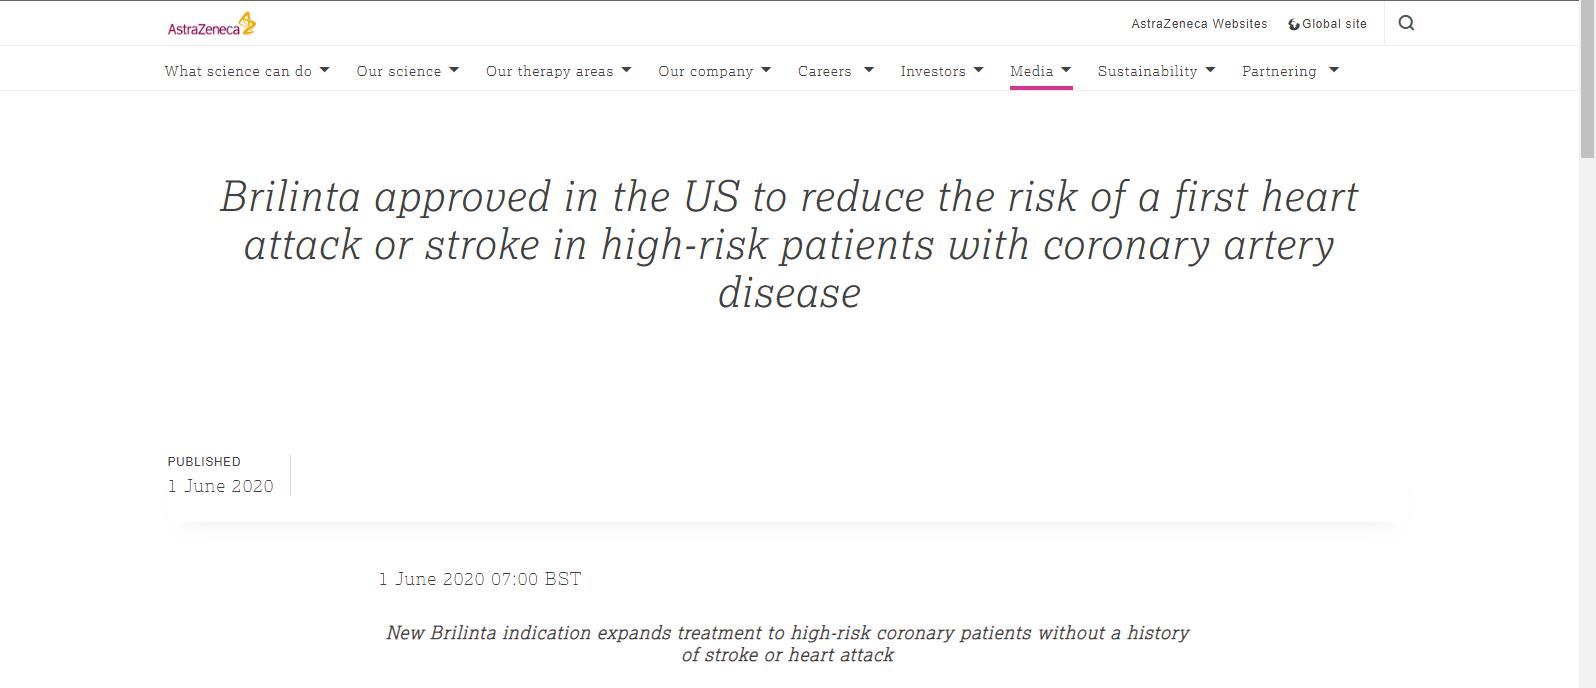This screenshot has height=688, width=1596.
Task: Open the Our science menu
Action: point(398,71)
